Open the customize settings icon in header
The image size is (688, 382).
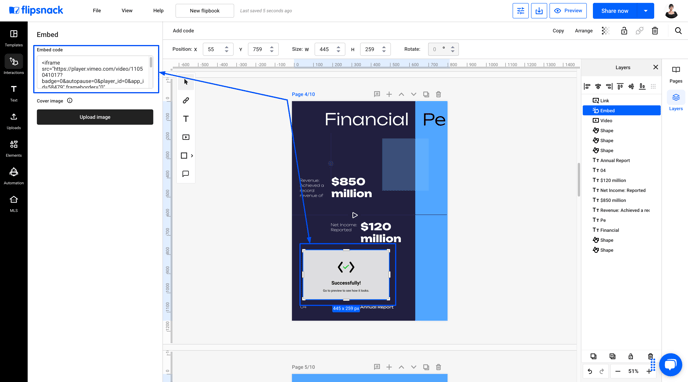pos(520,11)
